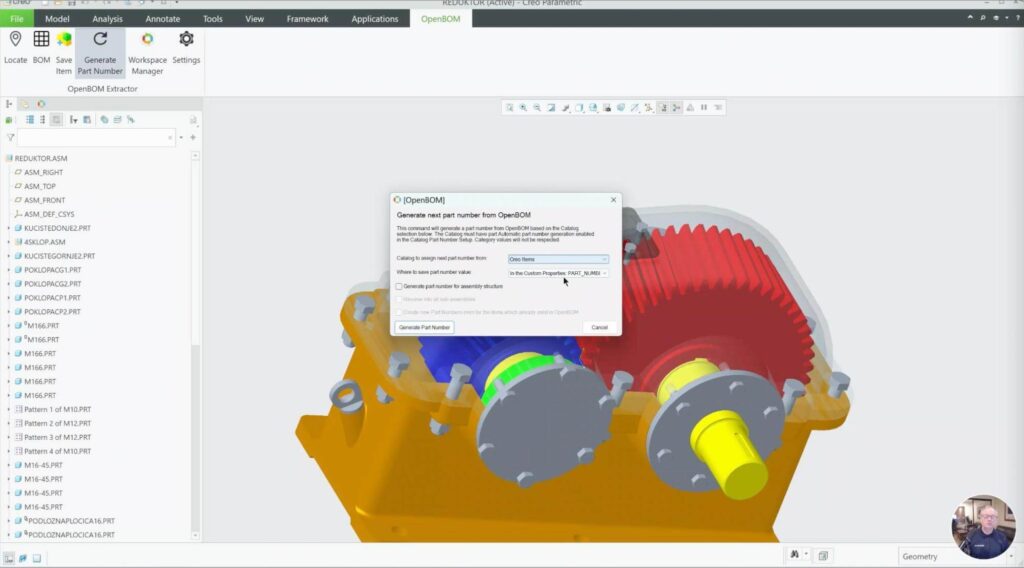The image size is (1024, 568).
Task: Select ASM_DEF_CSYS in model tree
Action: pyautogui.click(x=49, y=214)
